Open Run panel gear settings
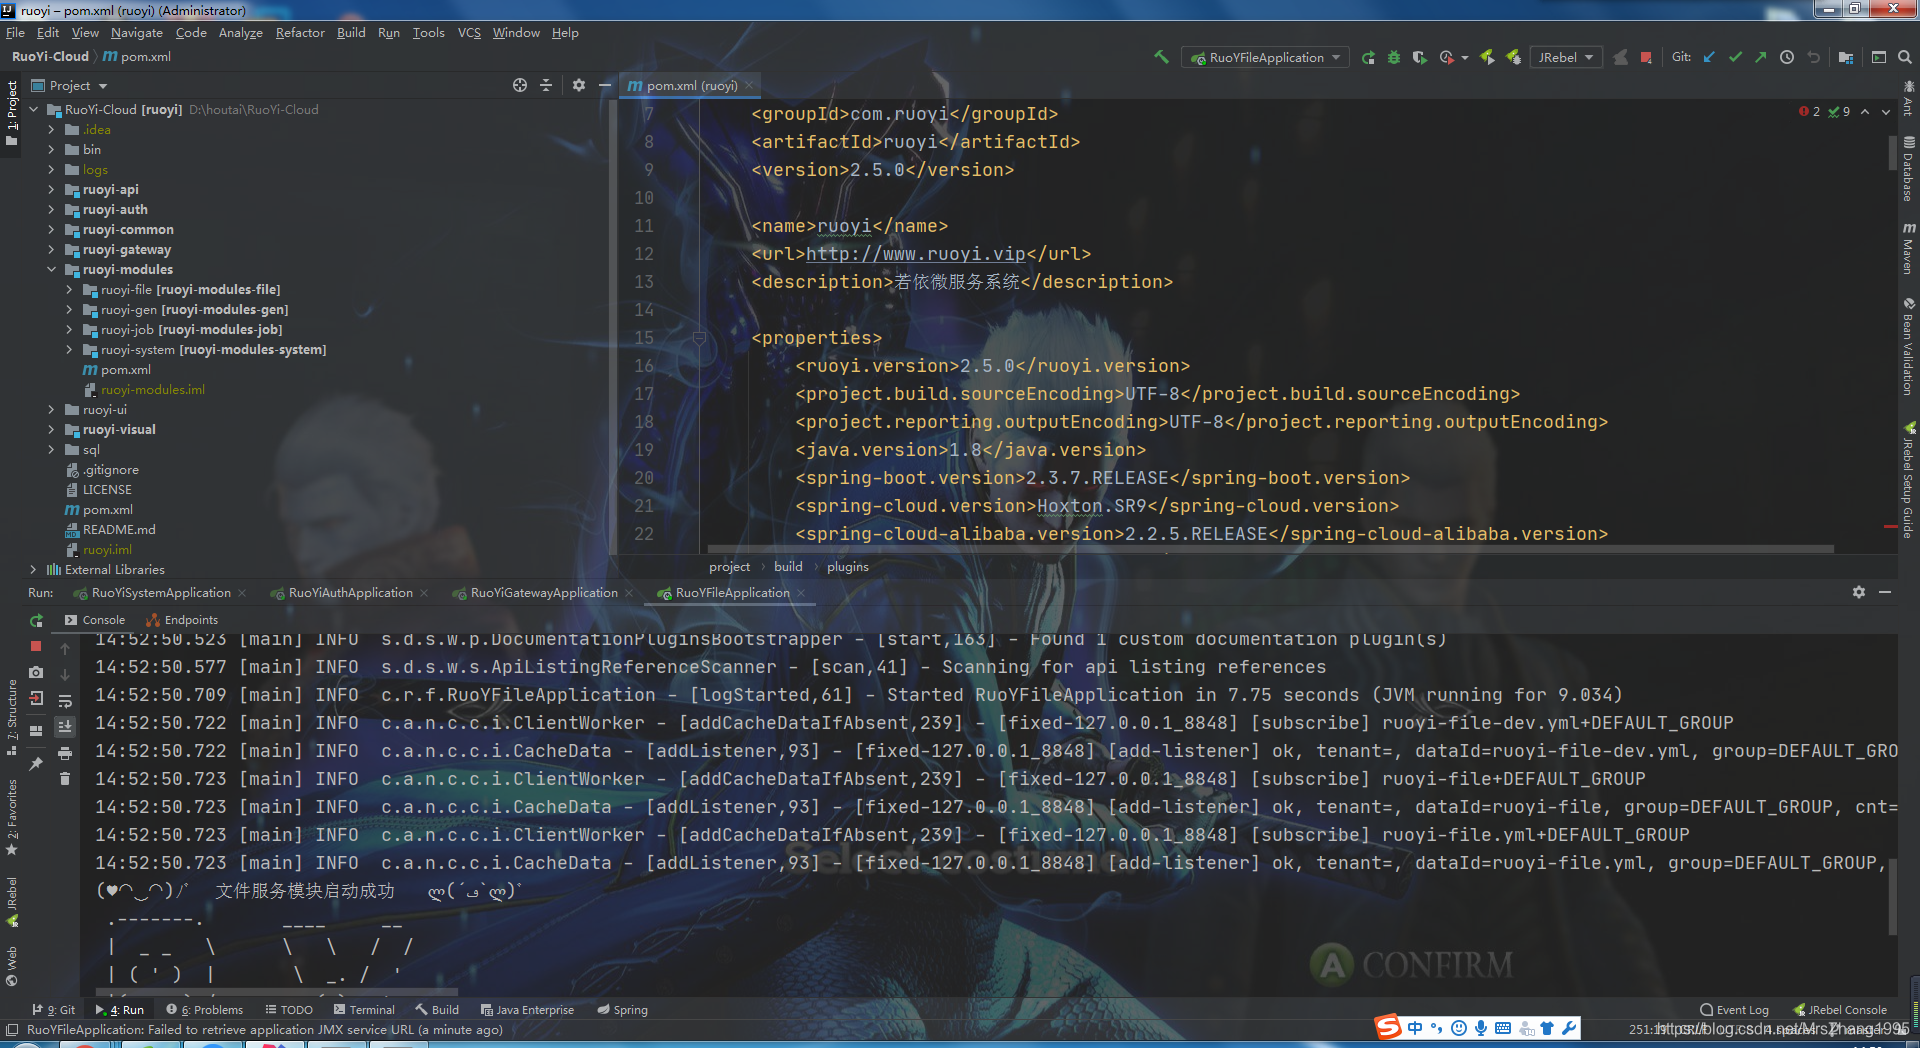 [1859, 592]
